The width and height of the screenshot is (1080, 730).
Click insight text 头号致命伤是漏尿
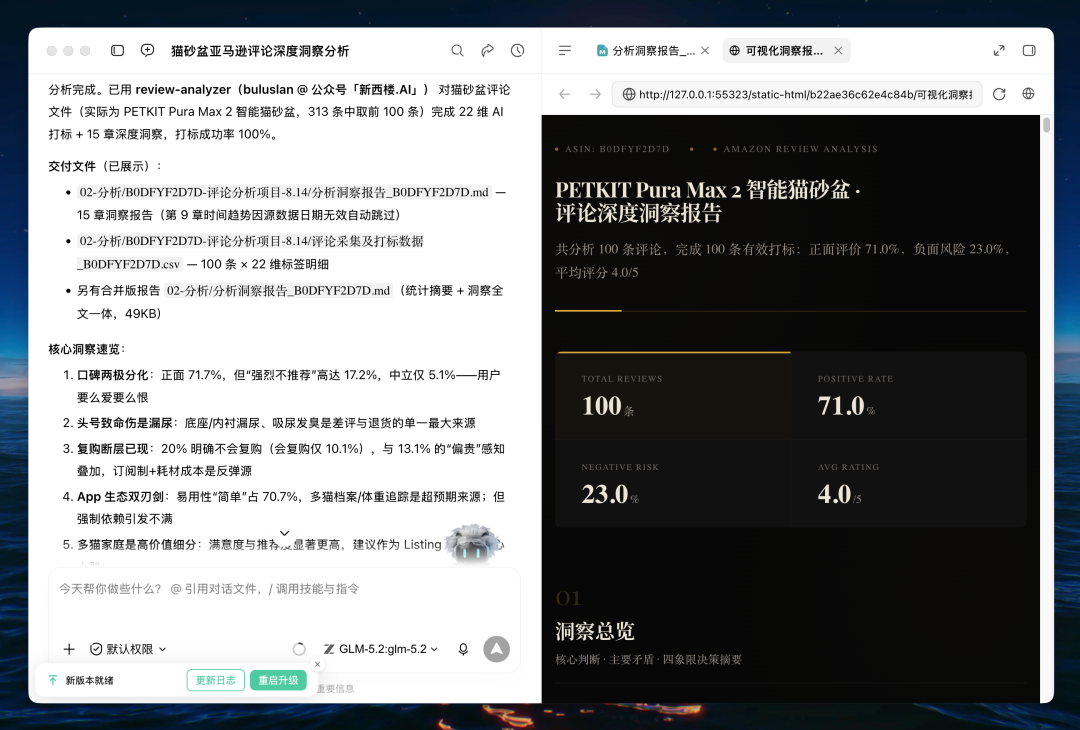[x=124, y=423]
